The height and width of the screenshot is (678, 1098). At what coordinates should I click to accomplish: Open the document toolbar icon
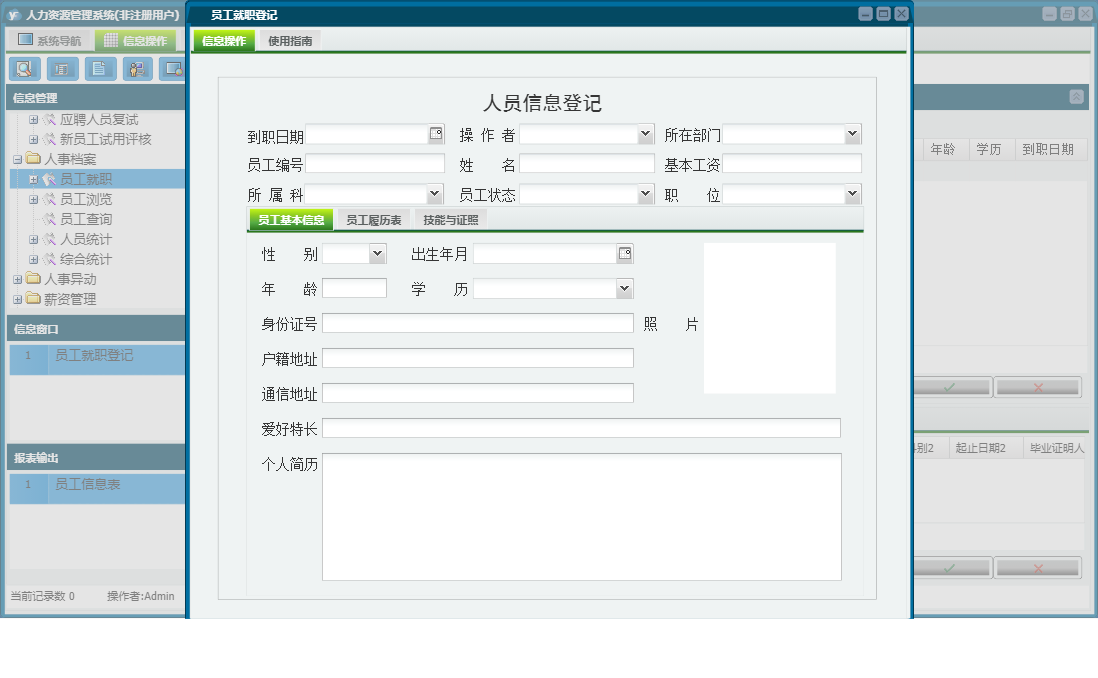click(100, 69)
